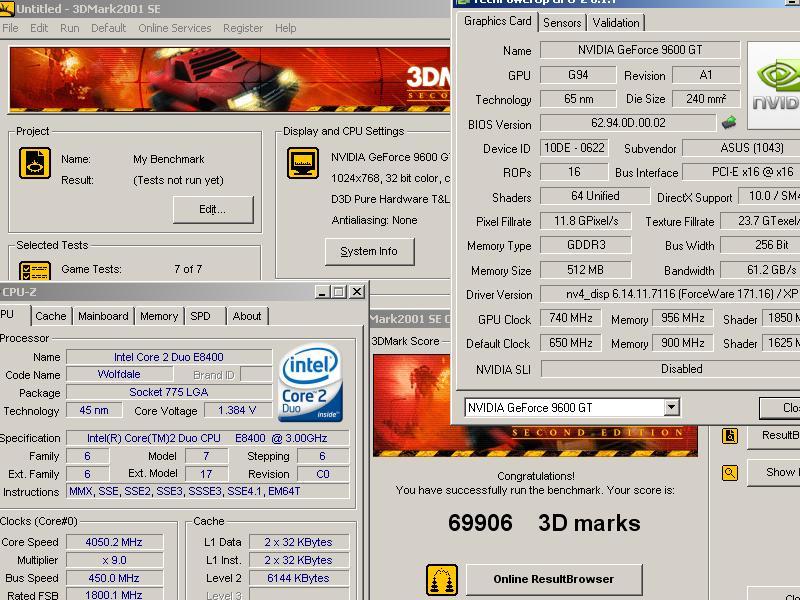This screenshot has height=600, width=800.
Task: Click the display monitor icon in 3DMark
Action: point(303,163)
